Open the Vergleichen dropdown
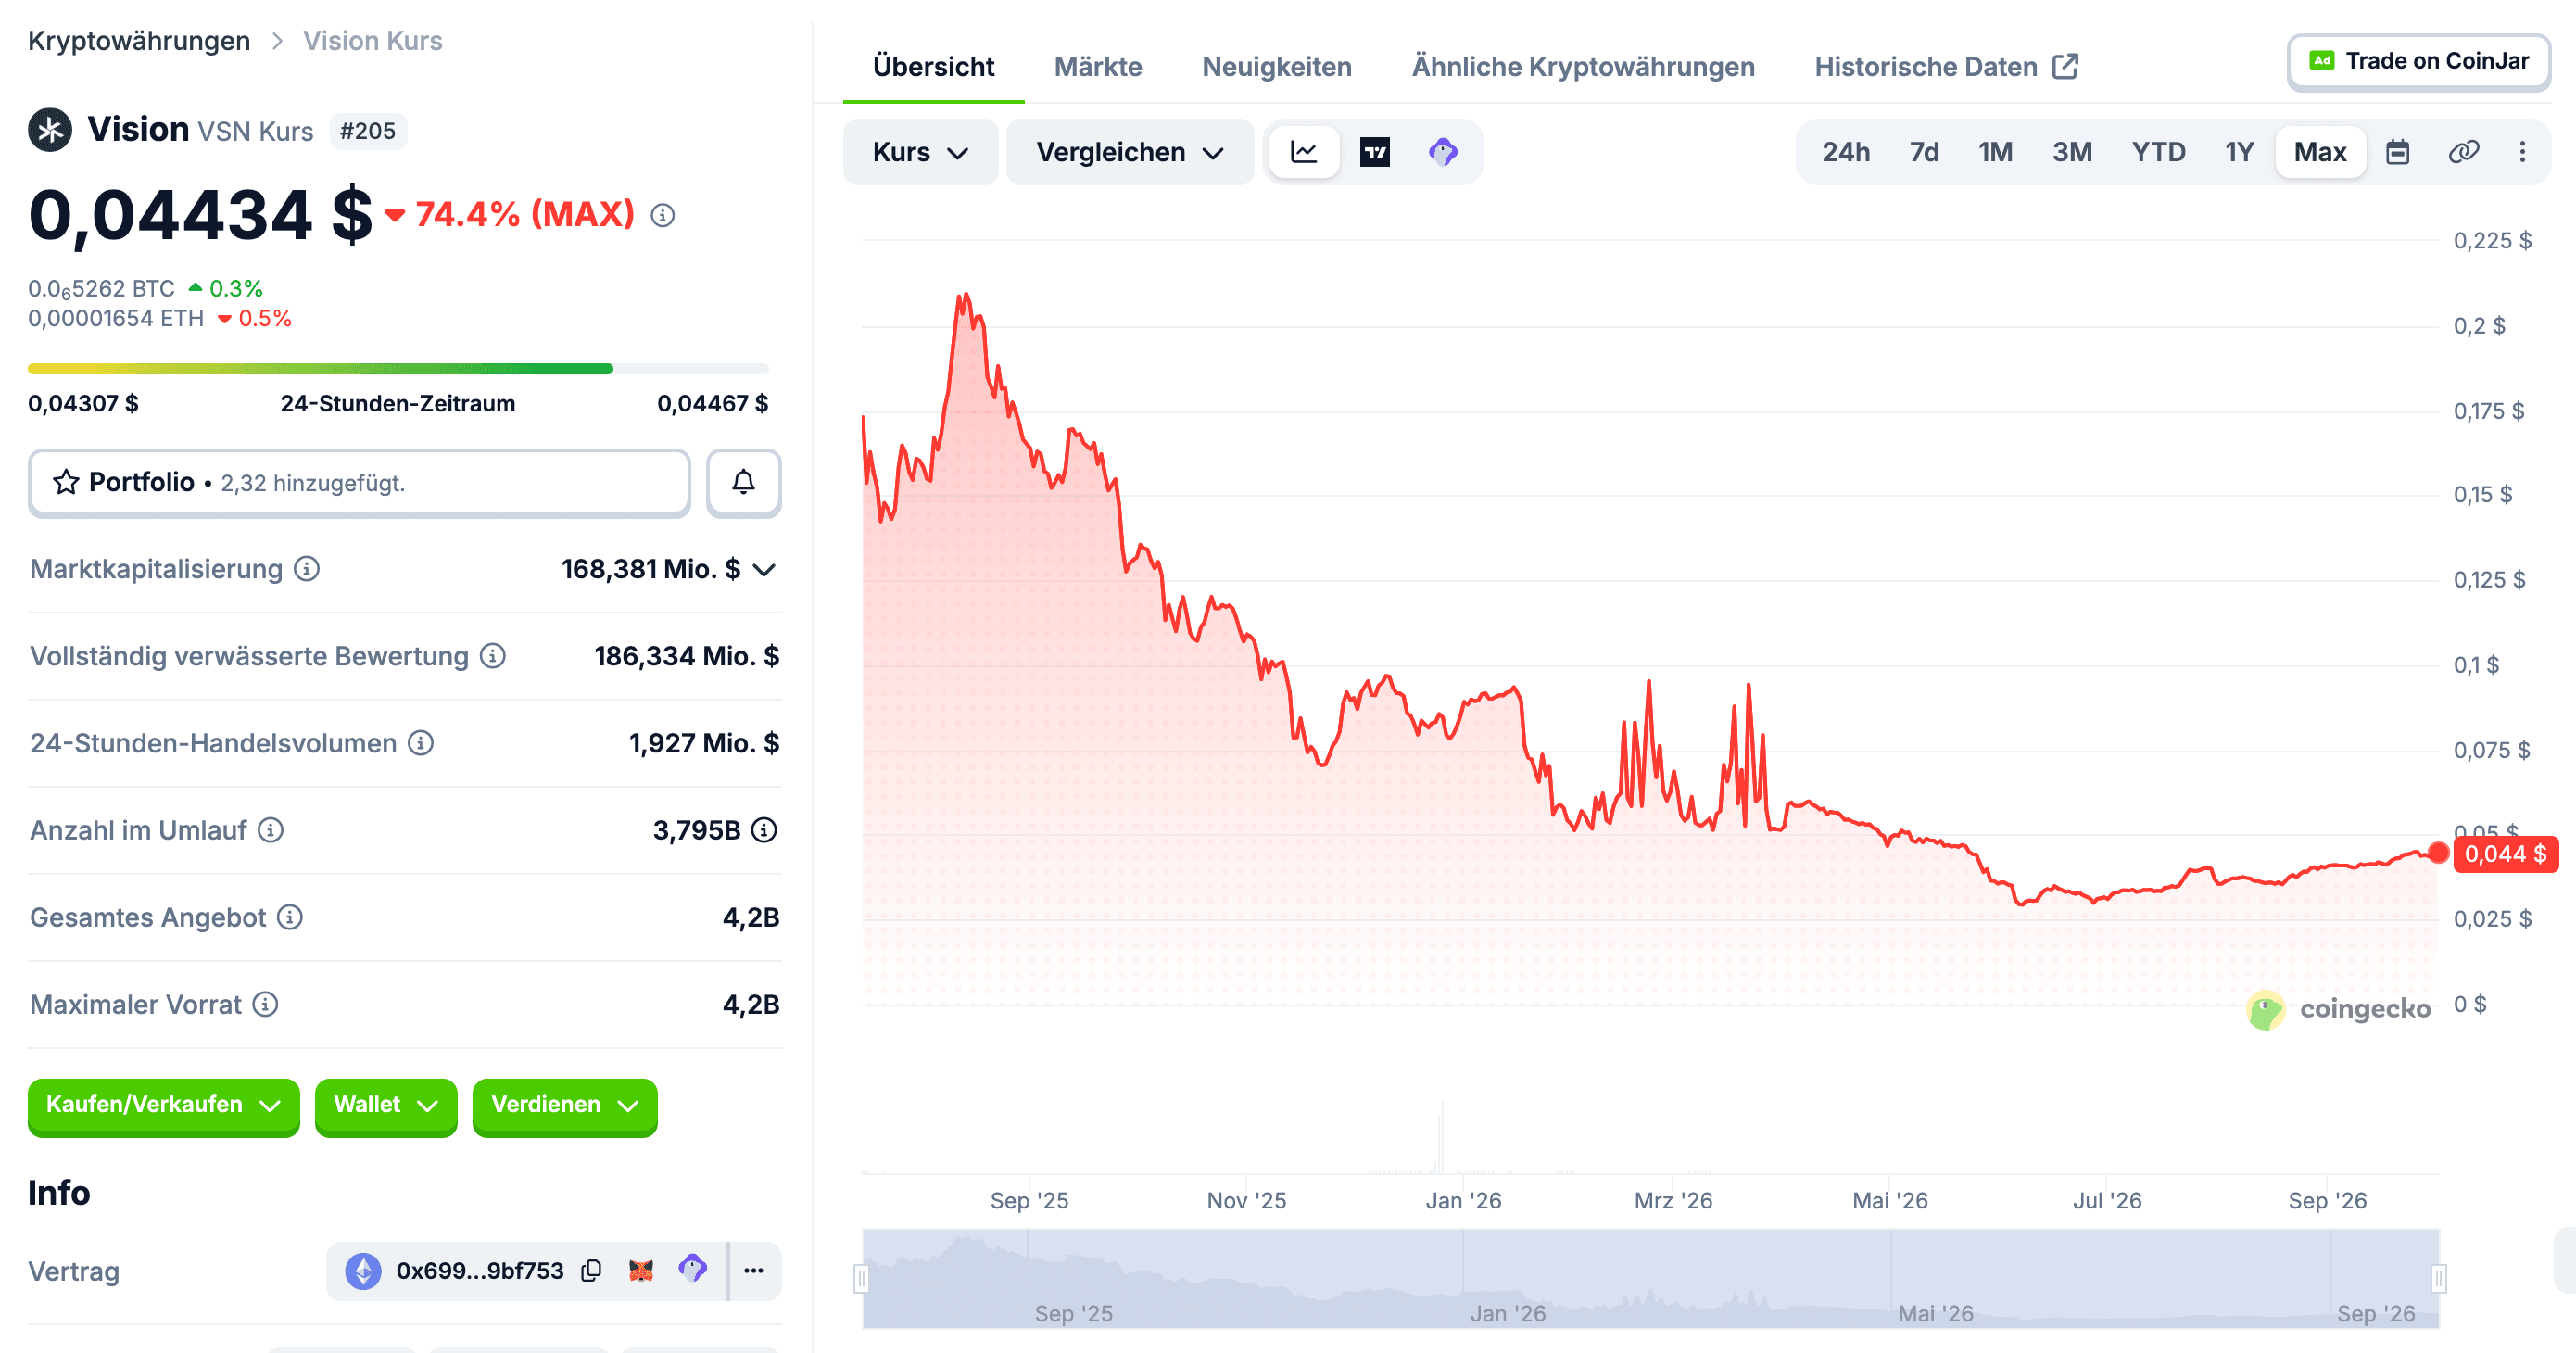 point(1129,152)
